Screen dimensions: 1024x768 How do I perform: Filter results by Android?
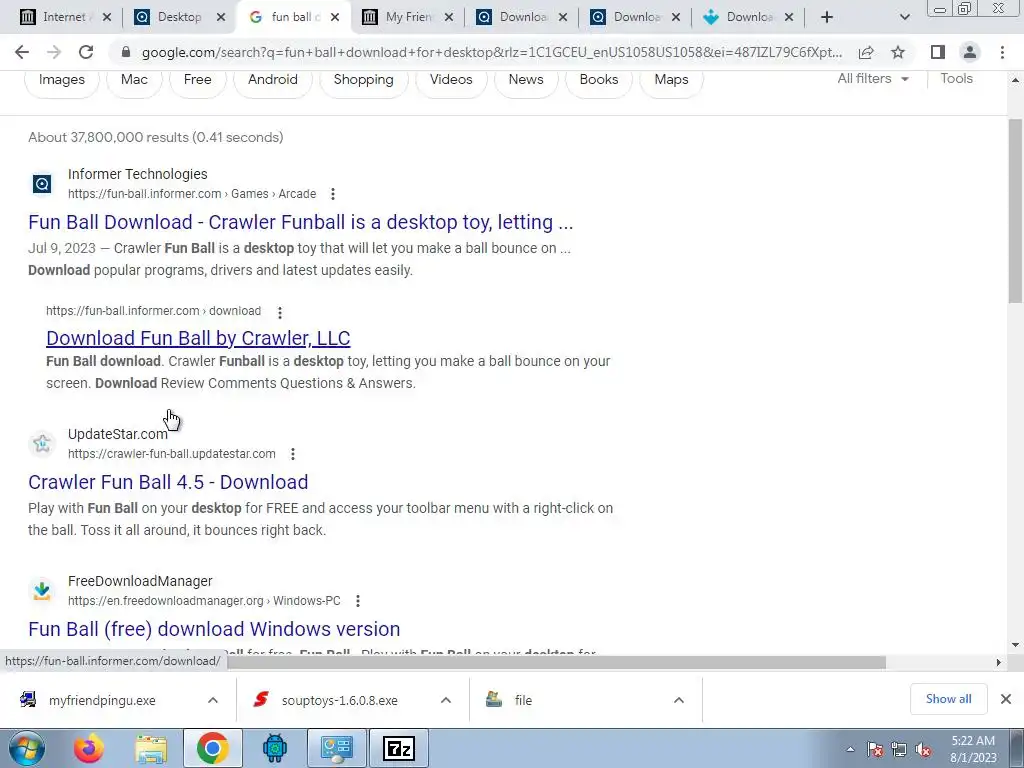coord(273,80)
